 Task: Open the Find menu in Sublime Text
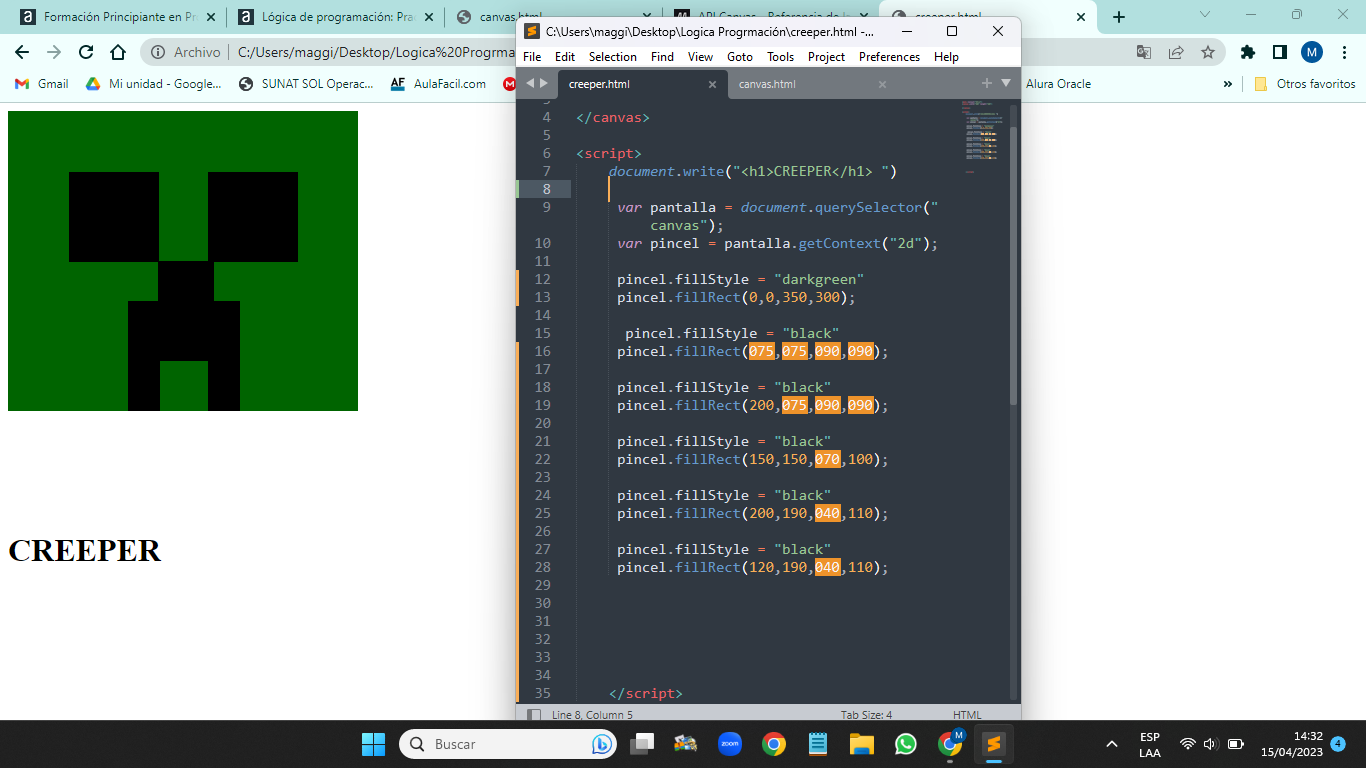pos(662,57)
